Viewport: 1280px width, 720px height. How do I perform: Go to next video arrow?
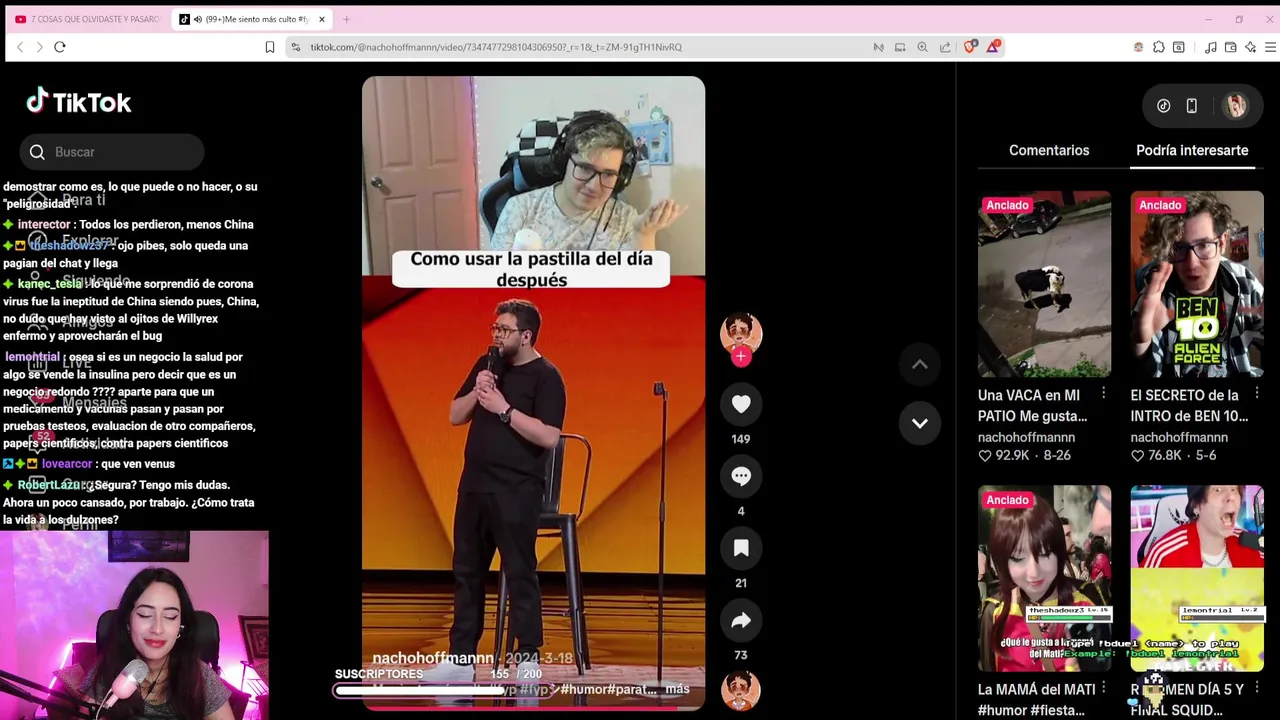point(920,423)
